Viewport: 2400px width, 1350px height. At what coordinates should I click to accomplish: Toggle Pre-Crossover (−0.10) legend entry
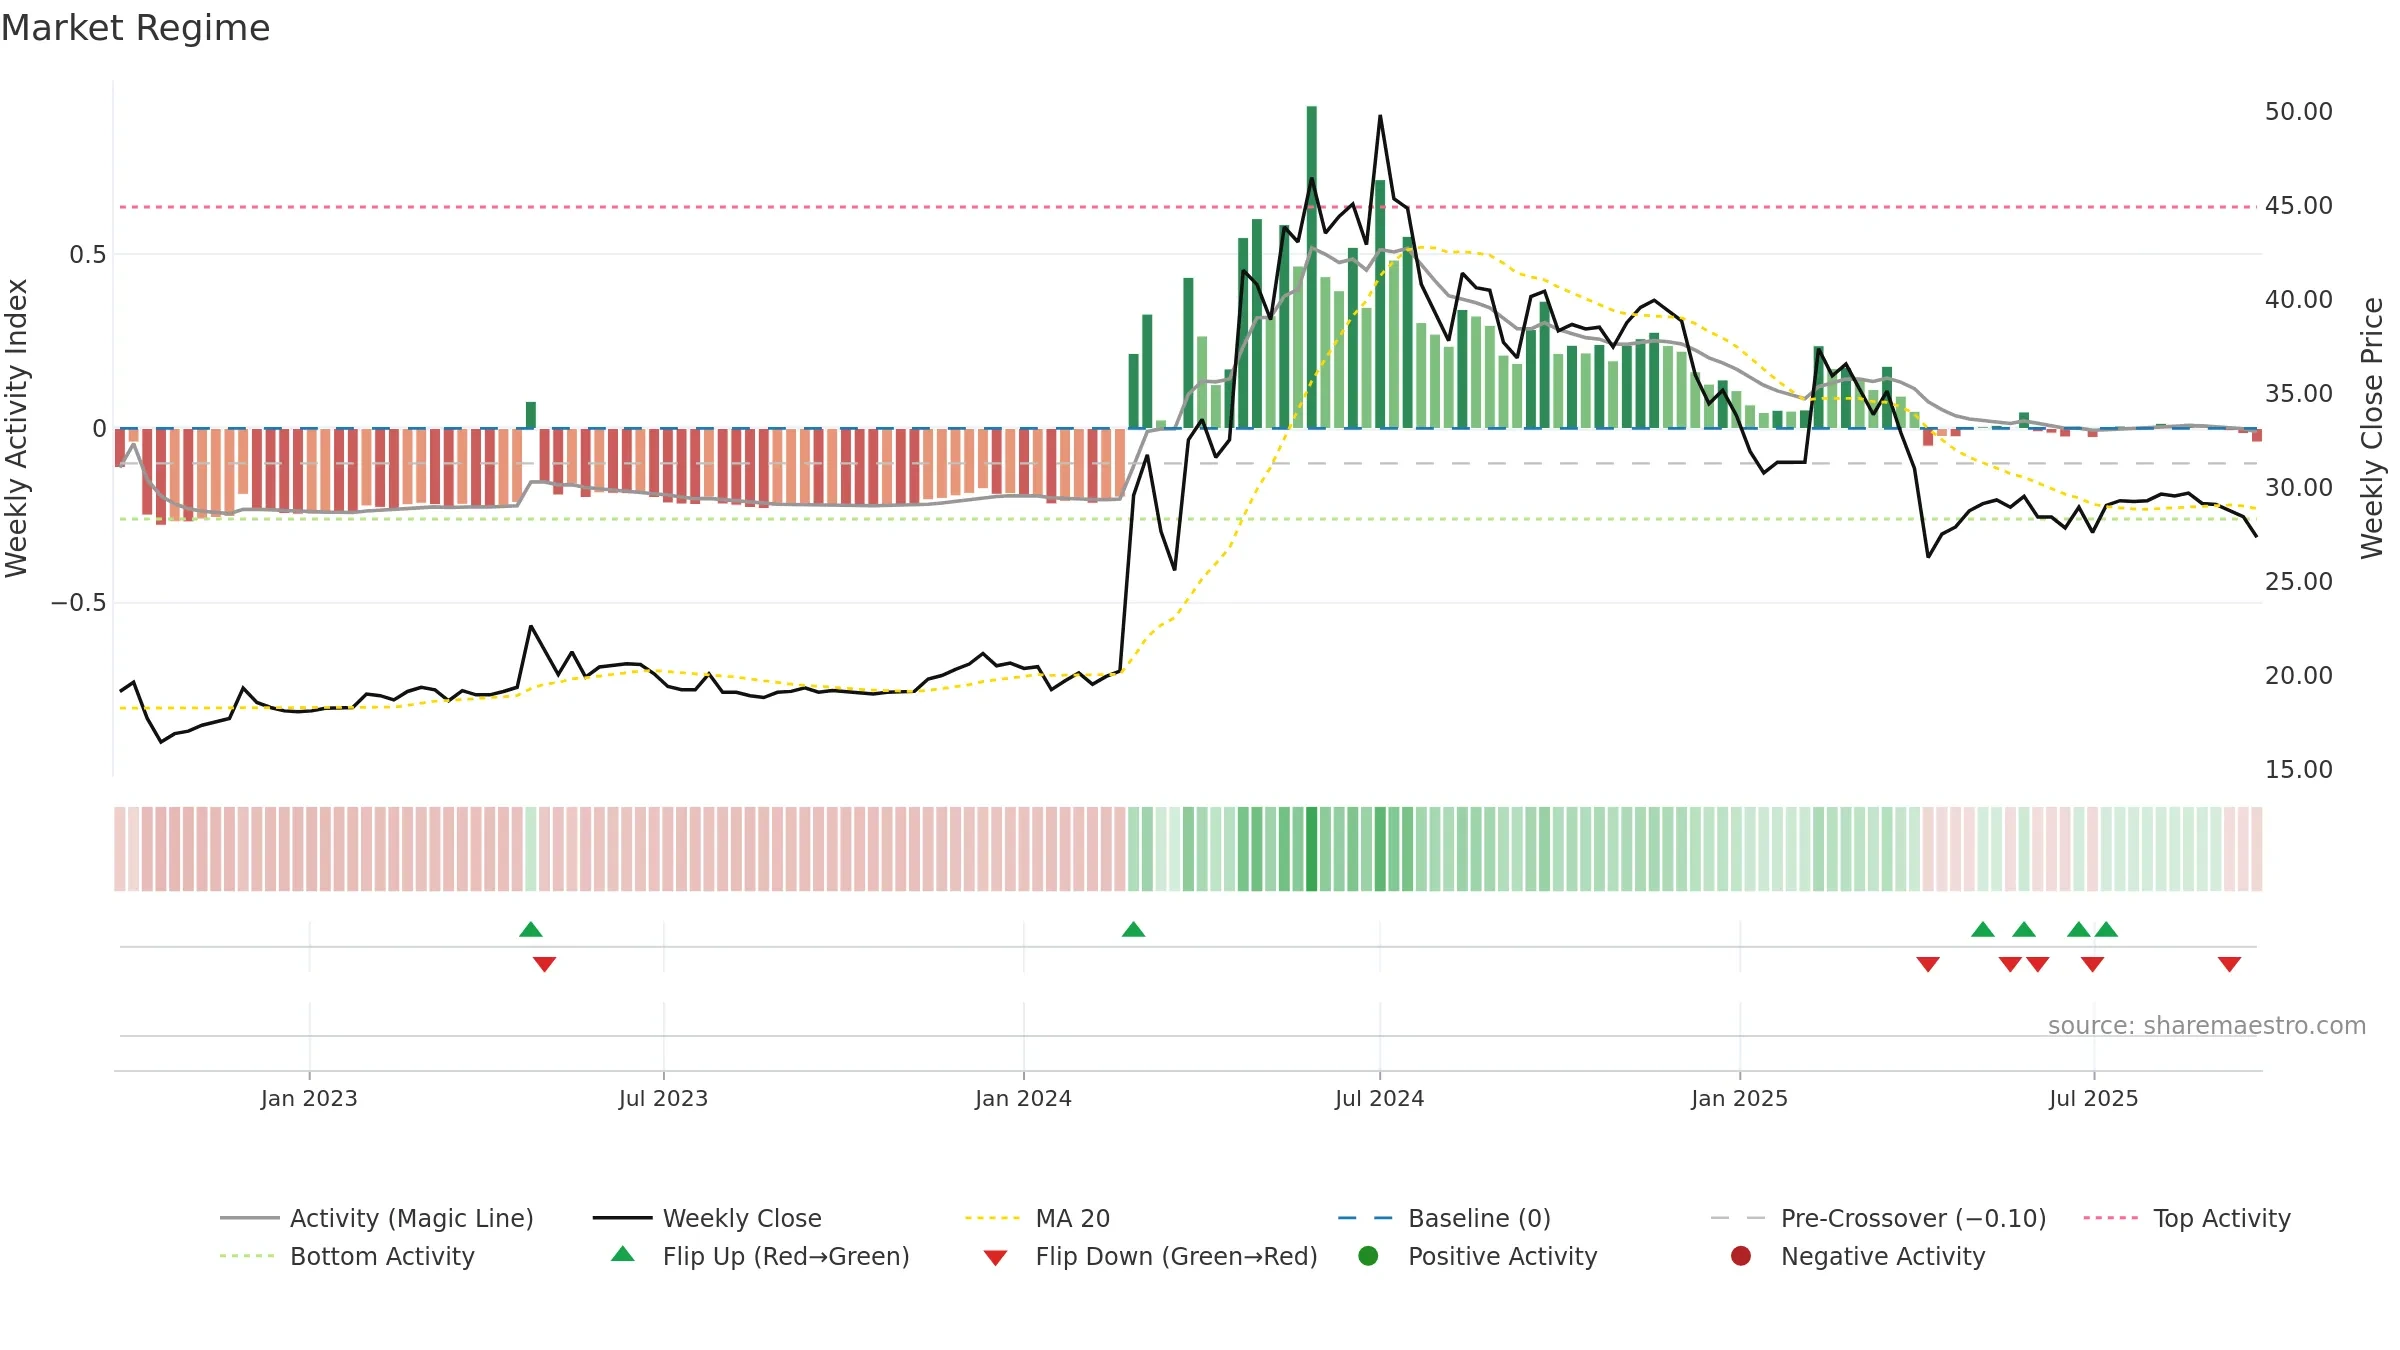point(1878,1218)
